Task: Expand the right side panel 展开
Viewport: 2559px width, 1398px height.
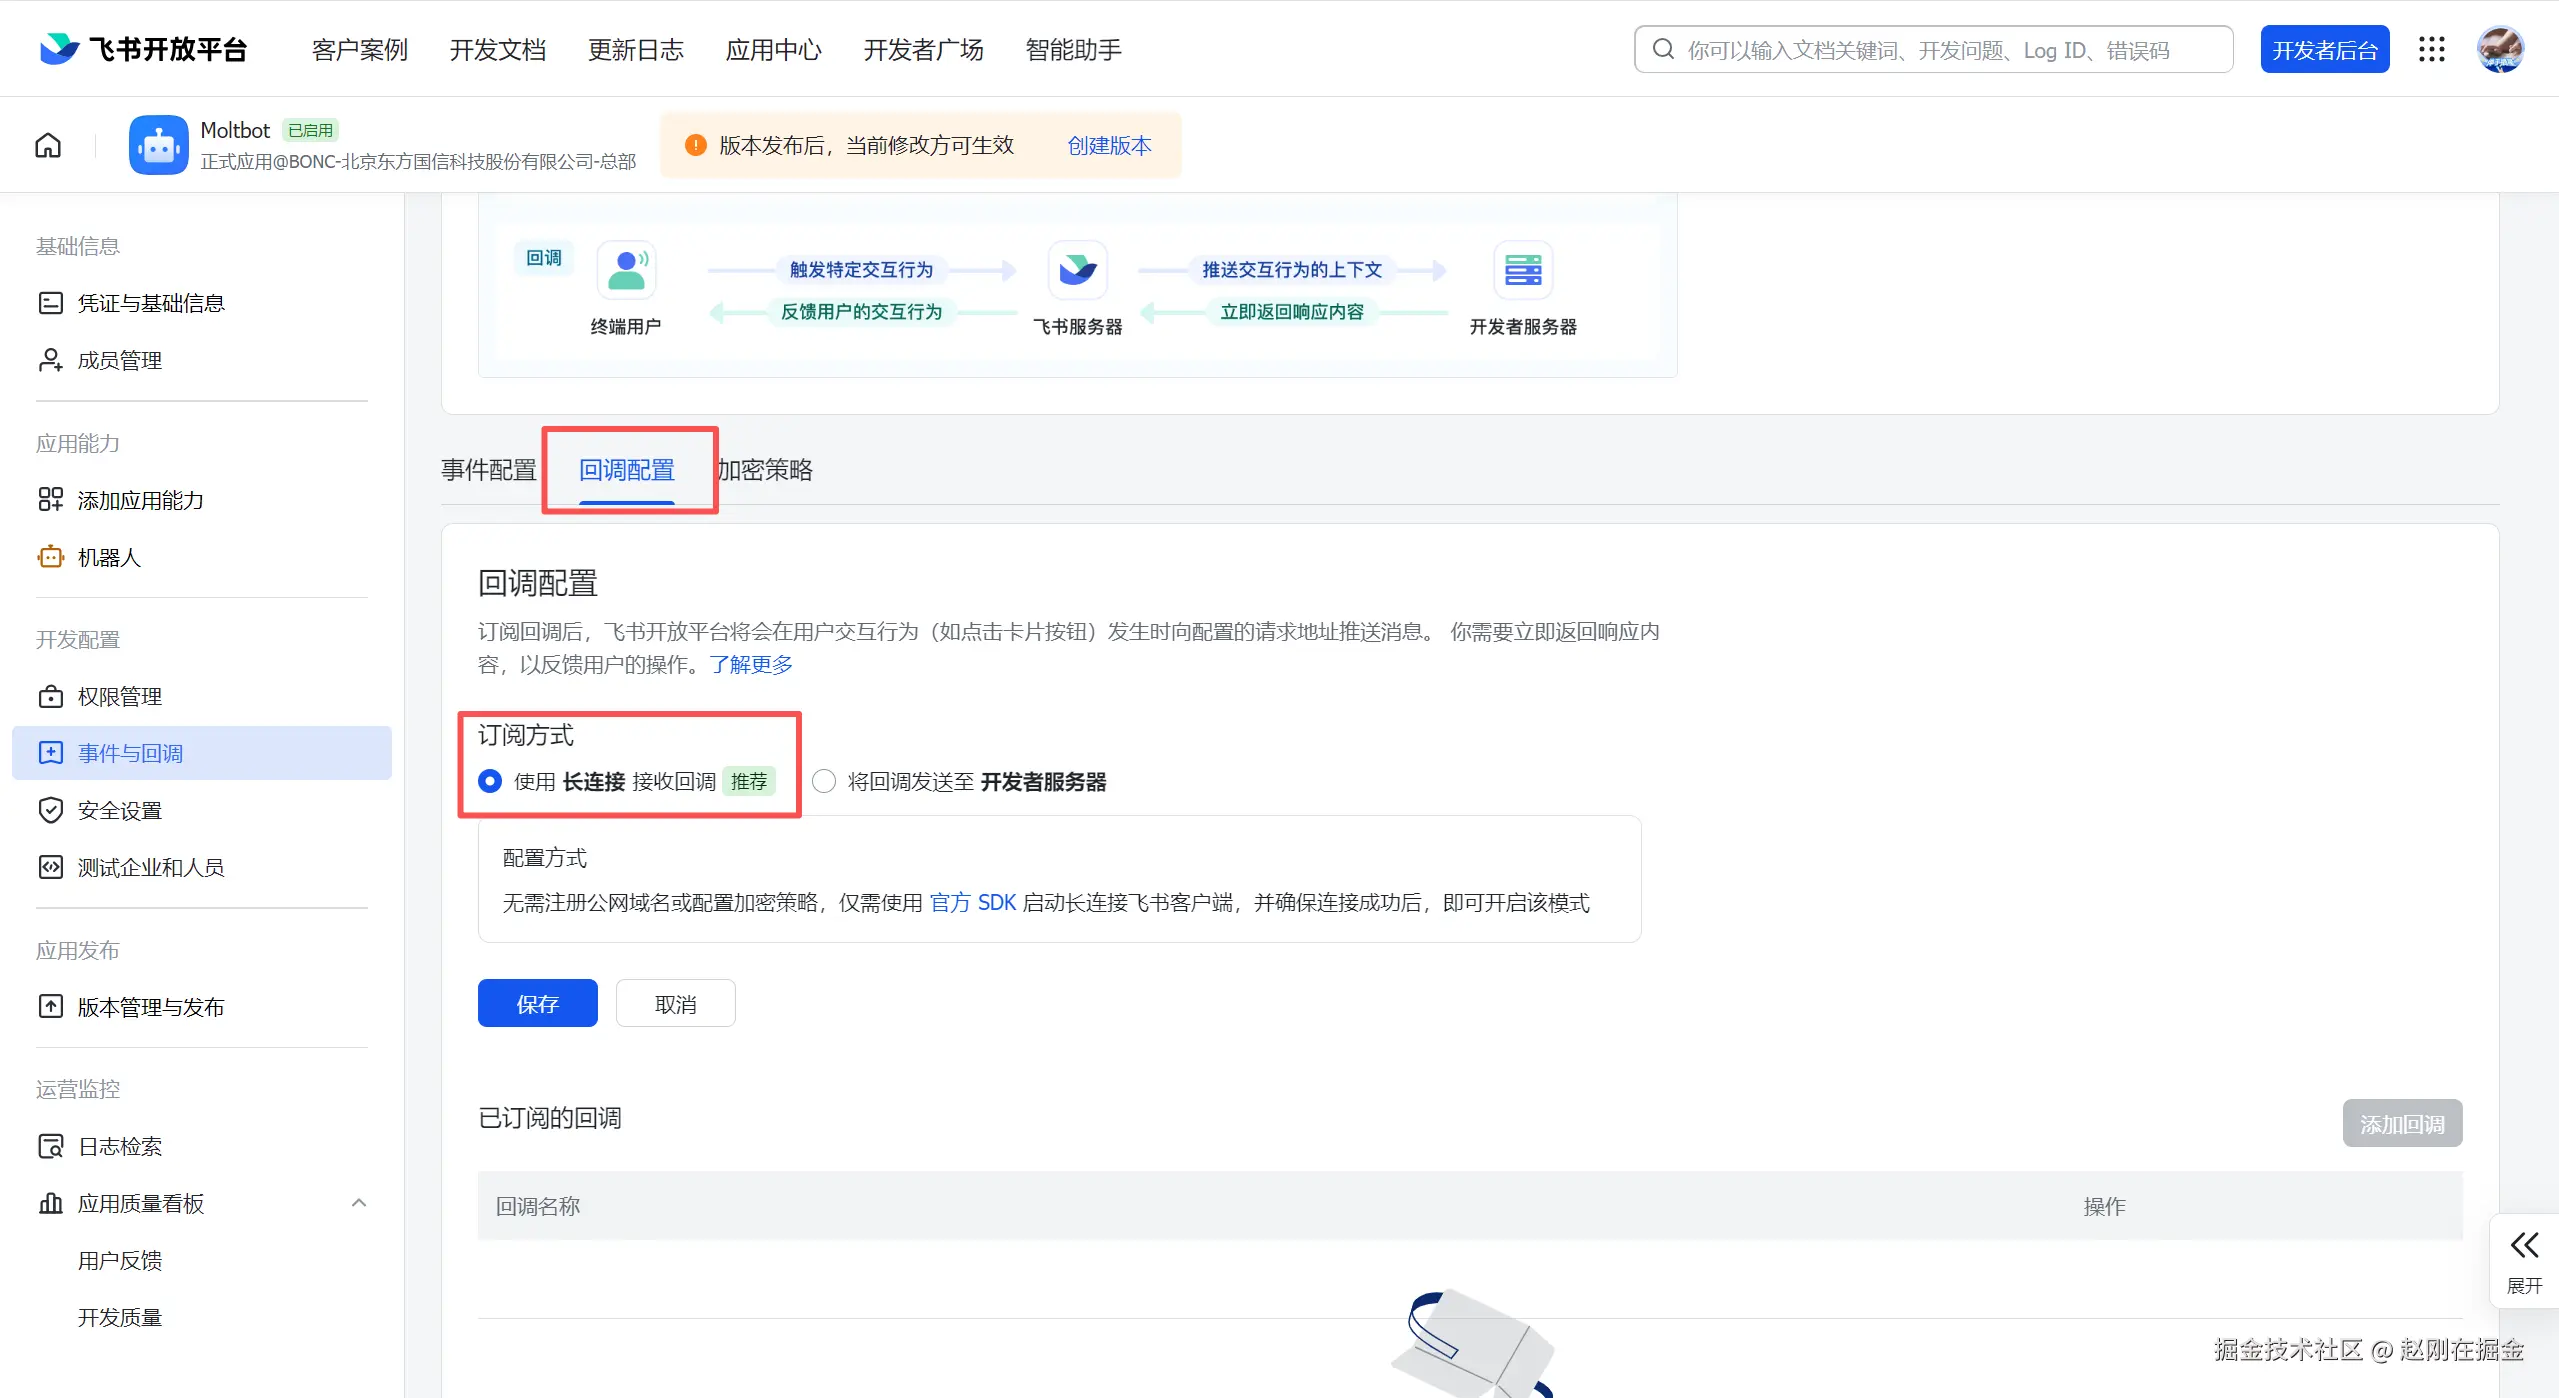Action: pos(2523,1262)
